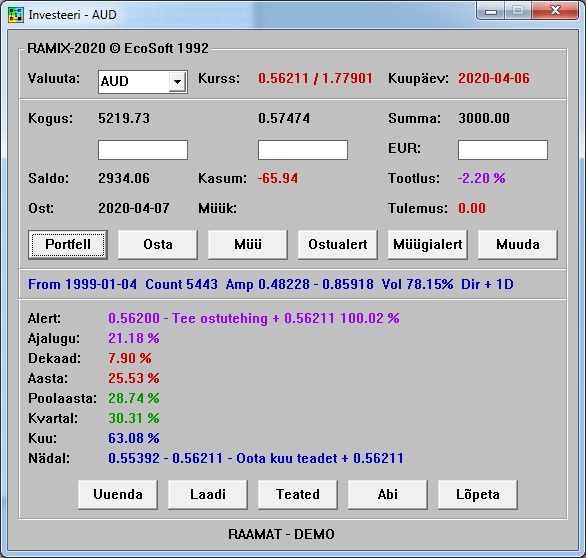Viewport: 586px width, 558px height.
Task: Open the Ostualert button
Action: 338,245
